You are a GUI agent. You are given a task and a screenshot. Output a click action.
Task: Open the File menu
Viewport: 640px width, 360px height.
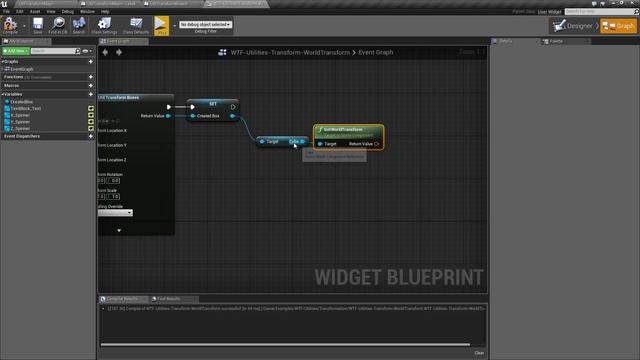coord(6,11)
